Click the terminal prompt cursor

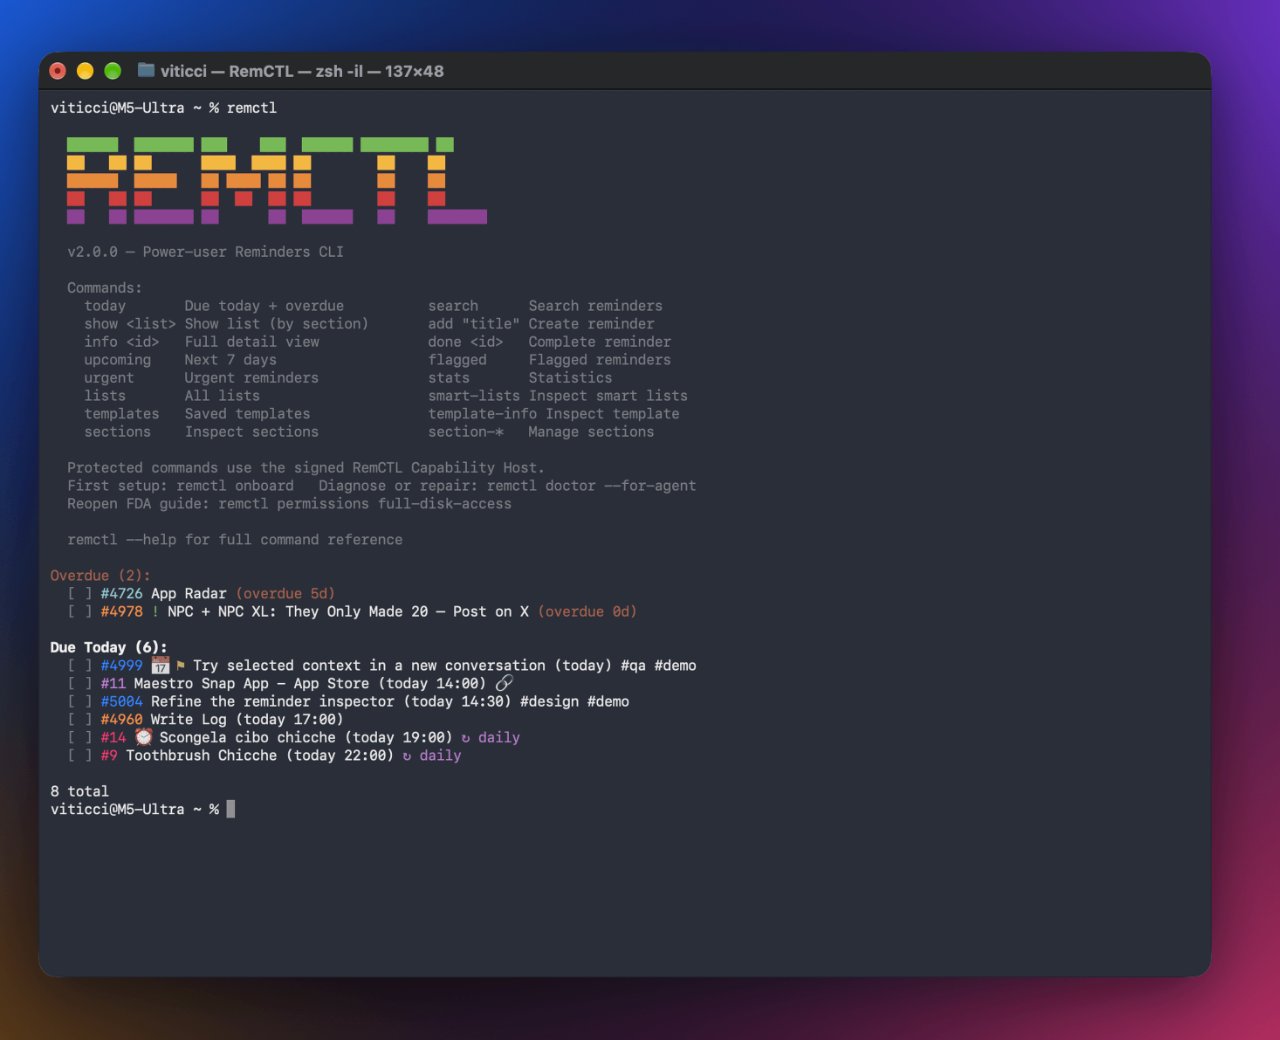[x=231, y=810]
